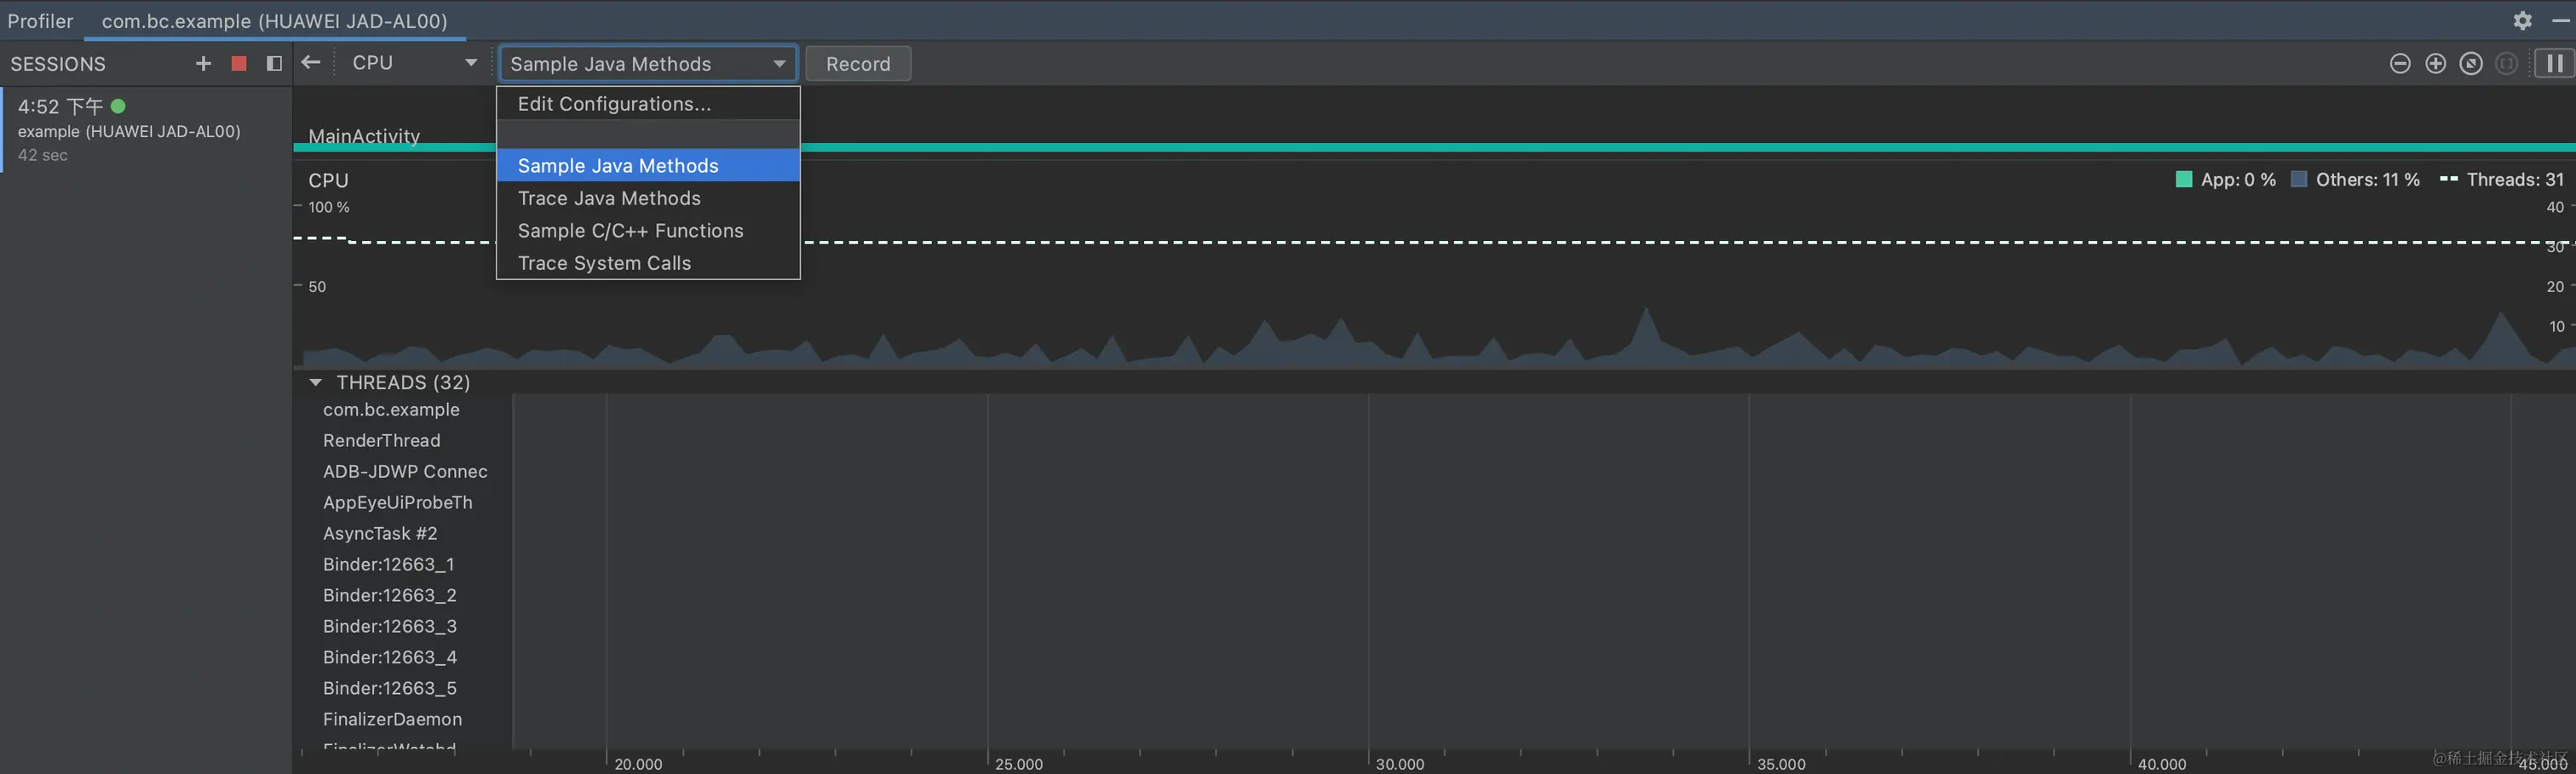The height and width of the screenshot is (774, 2576).
Task: Select Sample C/C++ Functions option
Action: pyautogui.click(x=648, y=231)
